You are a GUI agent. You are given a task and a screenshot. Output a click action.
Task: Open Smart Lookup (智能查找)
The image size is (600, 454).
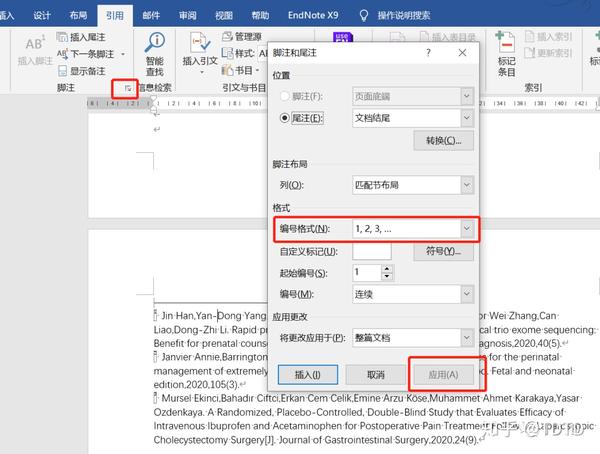click(155, 54)
